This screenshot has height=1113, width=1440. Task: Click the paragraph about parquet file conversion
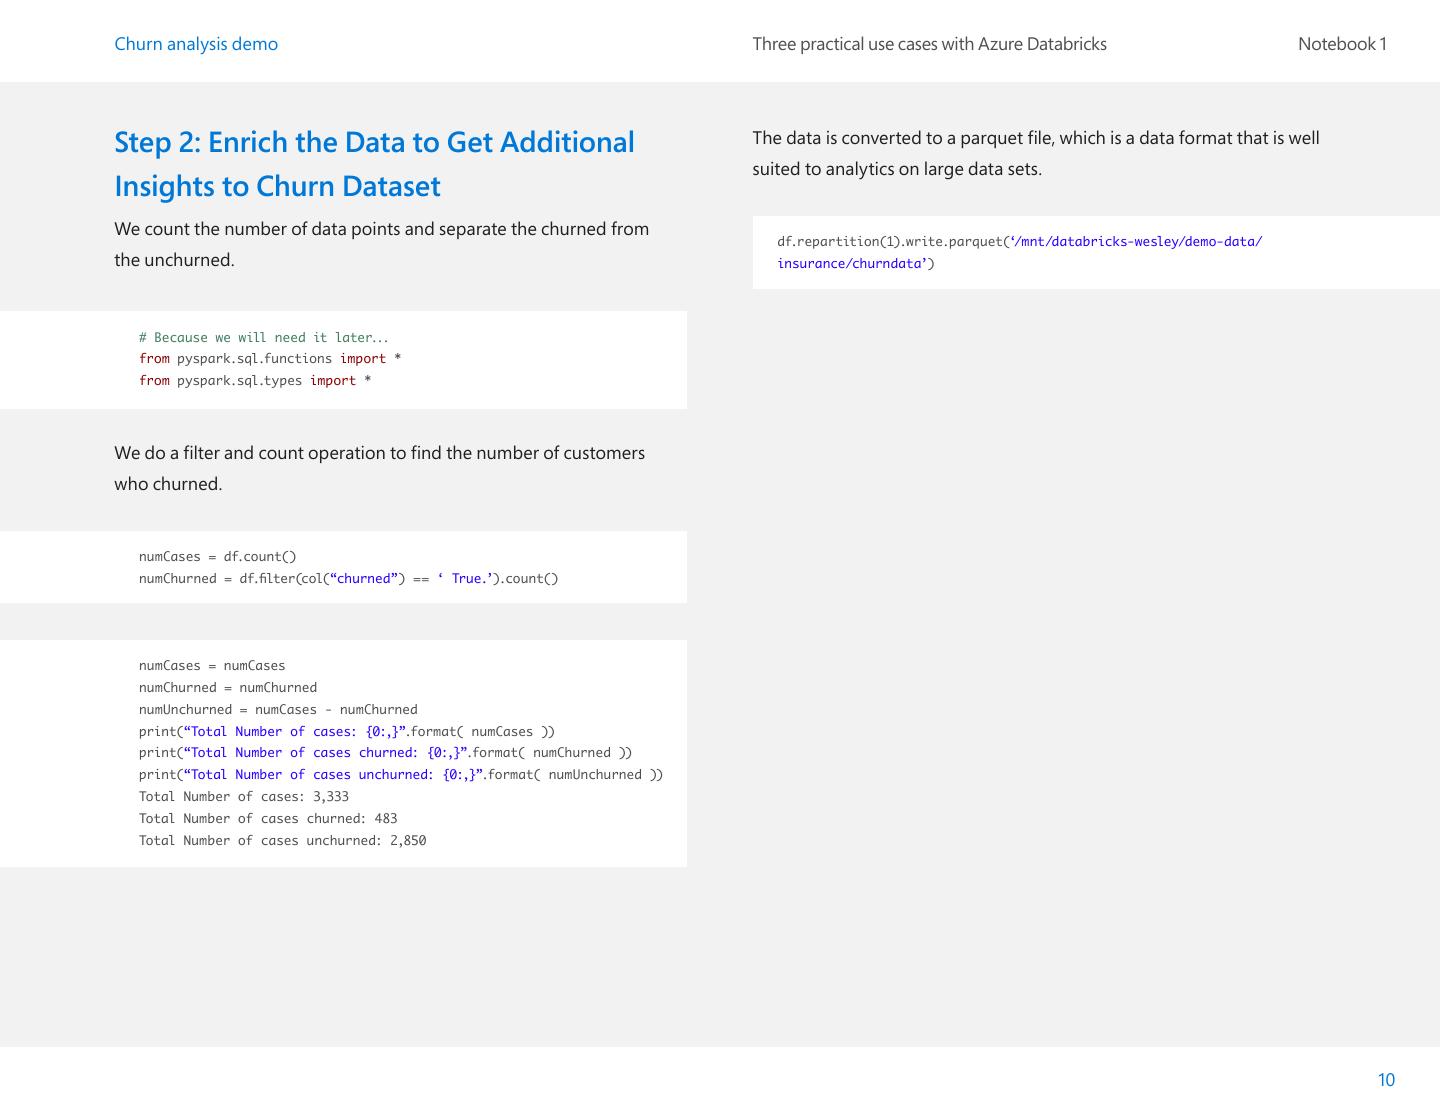[1035, 153]
